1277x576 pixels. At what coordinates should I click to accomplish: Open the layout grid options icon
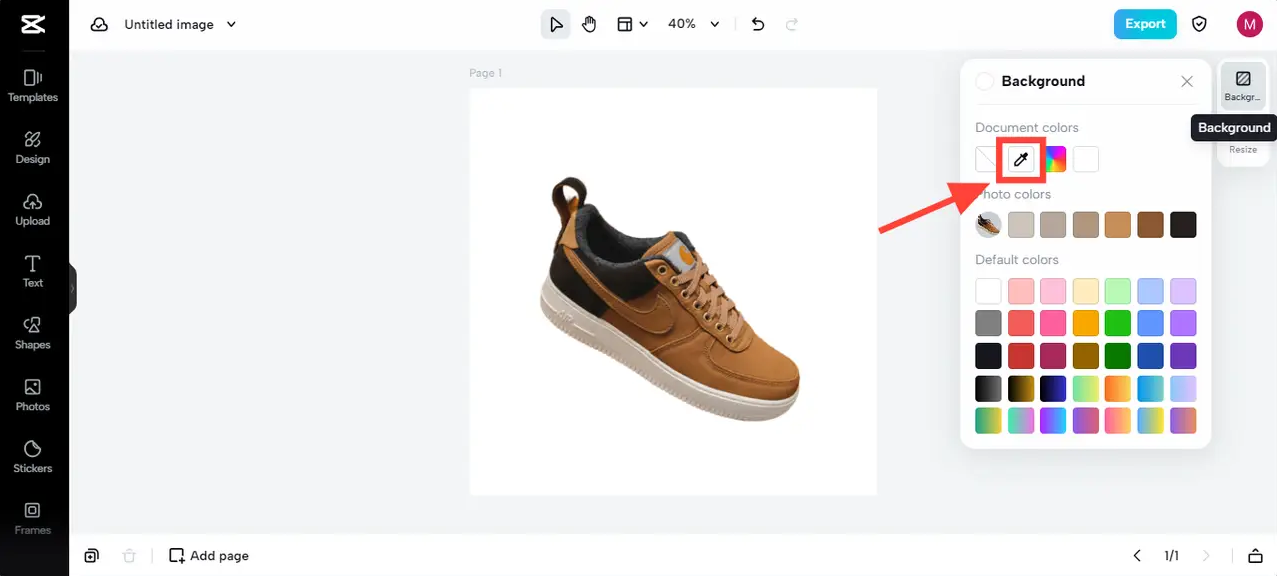point(625,24)
